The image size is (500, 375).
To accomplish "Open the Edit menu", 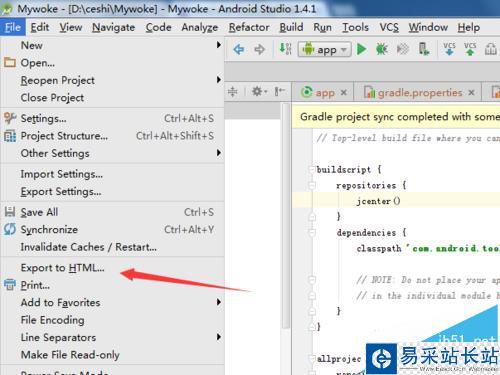I will tap(40, 27).
